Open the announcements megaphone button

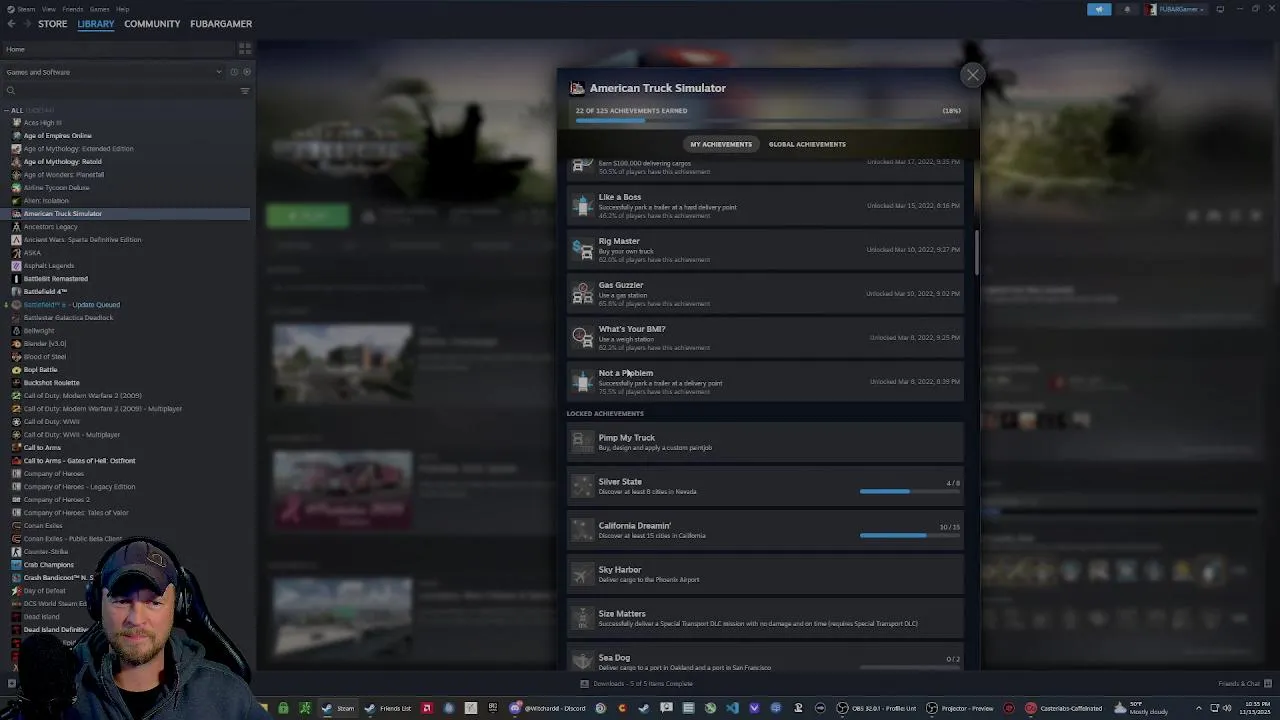(x=1099, y=9)
